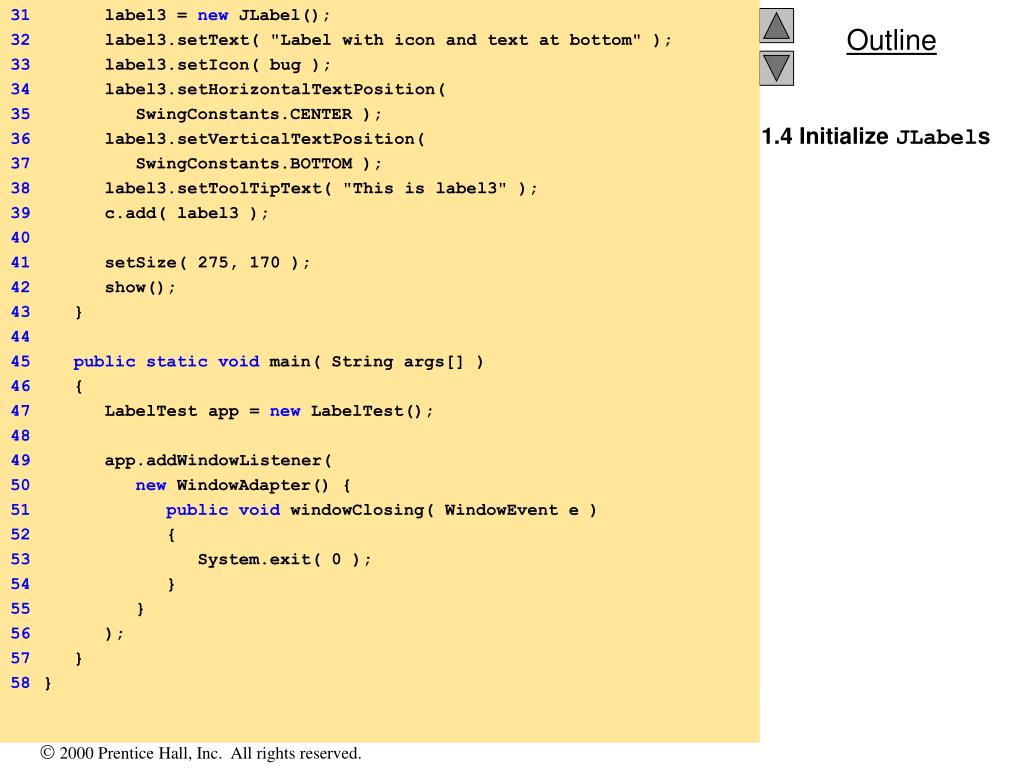This screenshot has width=1024, height=768.
Task: Click line number 45
Action: coord(20,362)
